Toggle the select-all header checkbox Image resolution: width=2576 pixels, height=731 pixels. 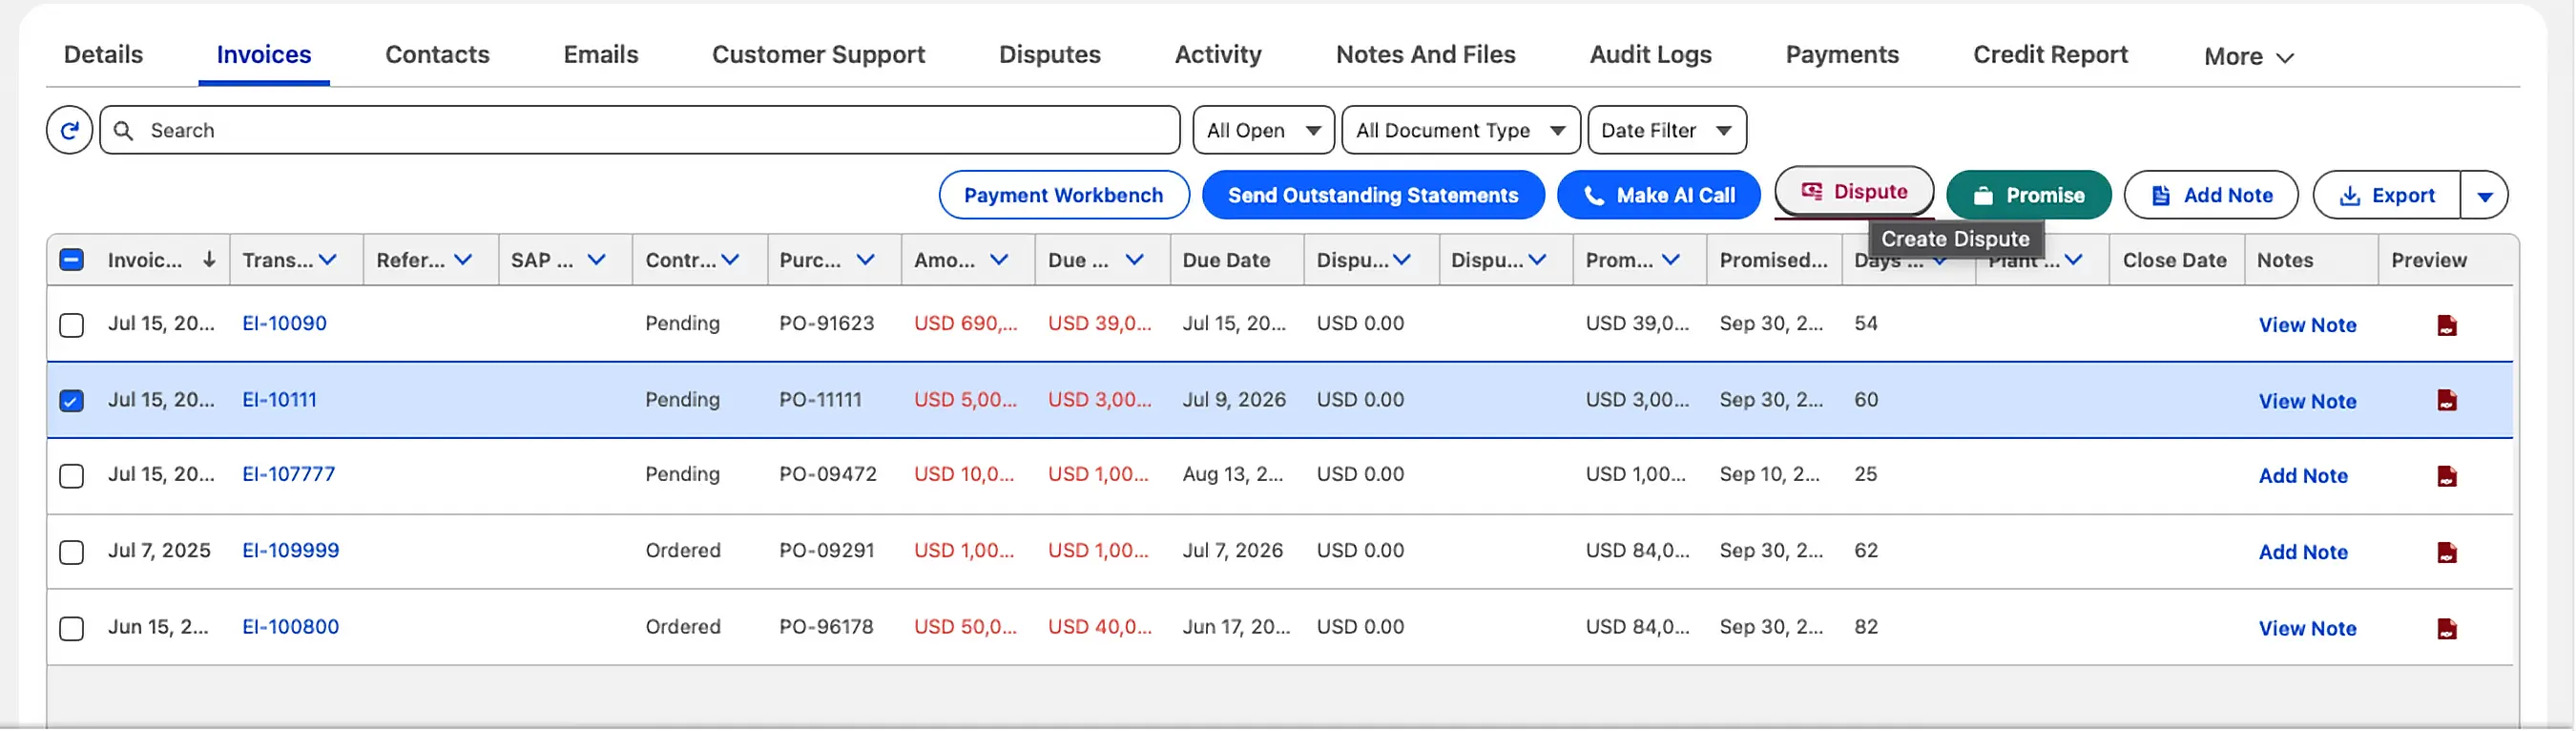[71, 260]
